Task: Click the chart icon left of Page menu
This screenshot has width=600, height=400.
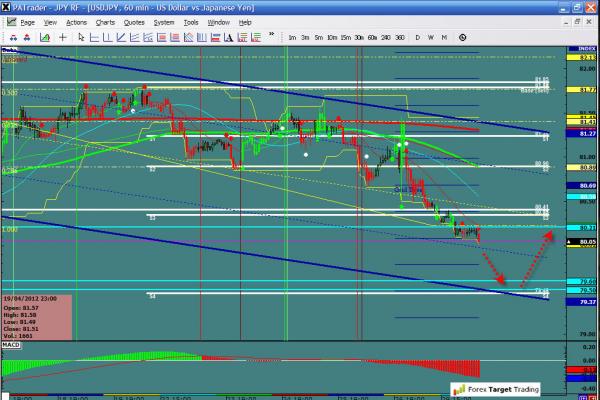Action: pos(8,21)
